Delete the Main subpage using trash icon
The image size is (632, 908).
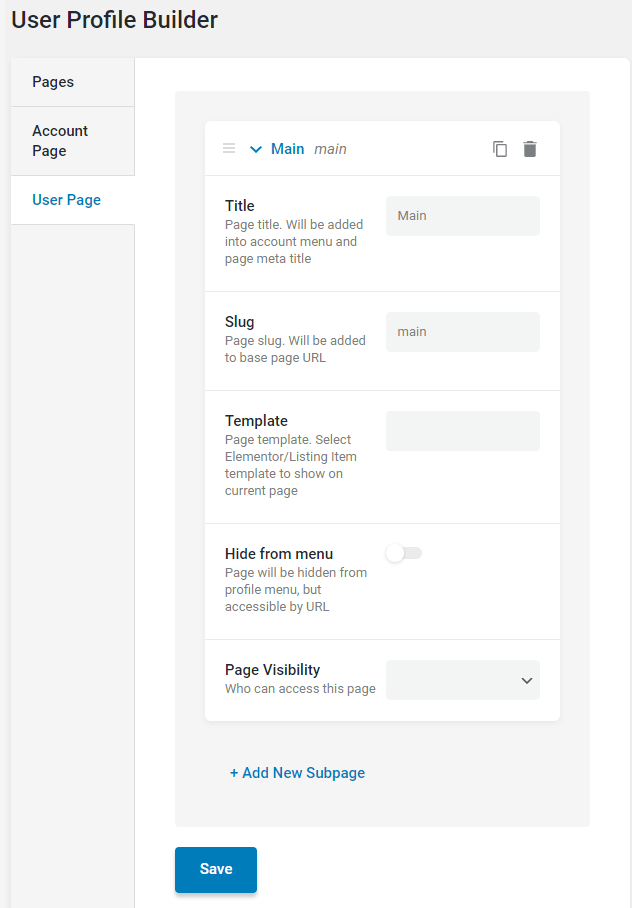click(529, 149)
